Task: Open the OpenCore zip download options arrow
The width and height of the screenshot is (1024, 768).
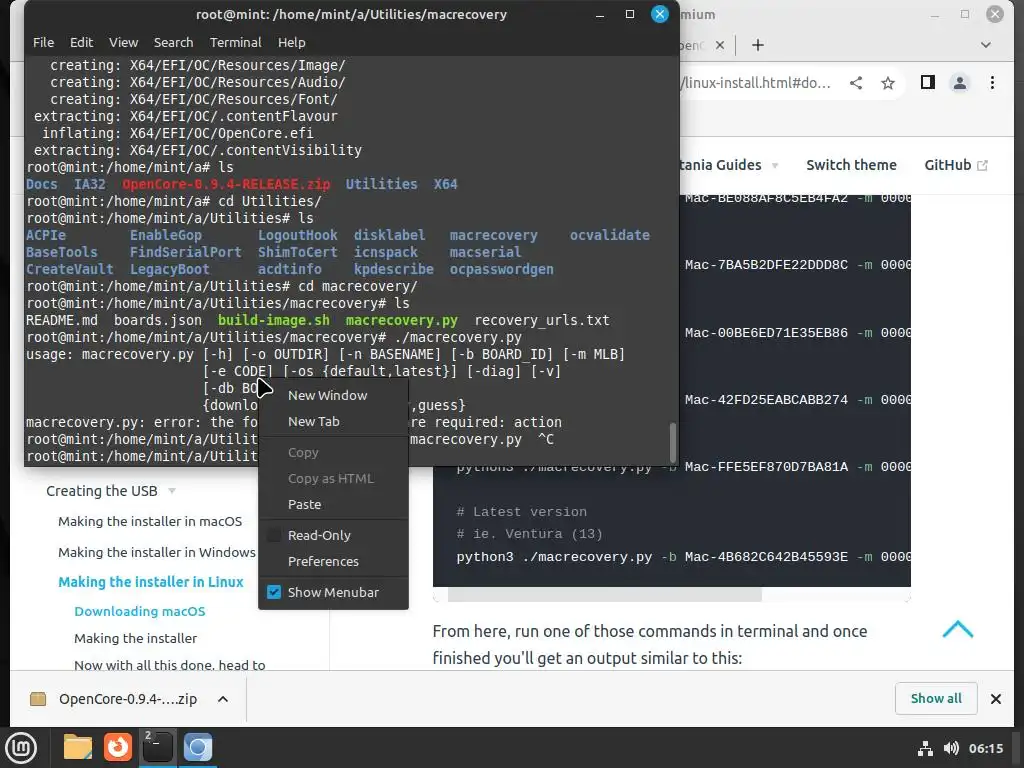Action: [223, 699]
